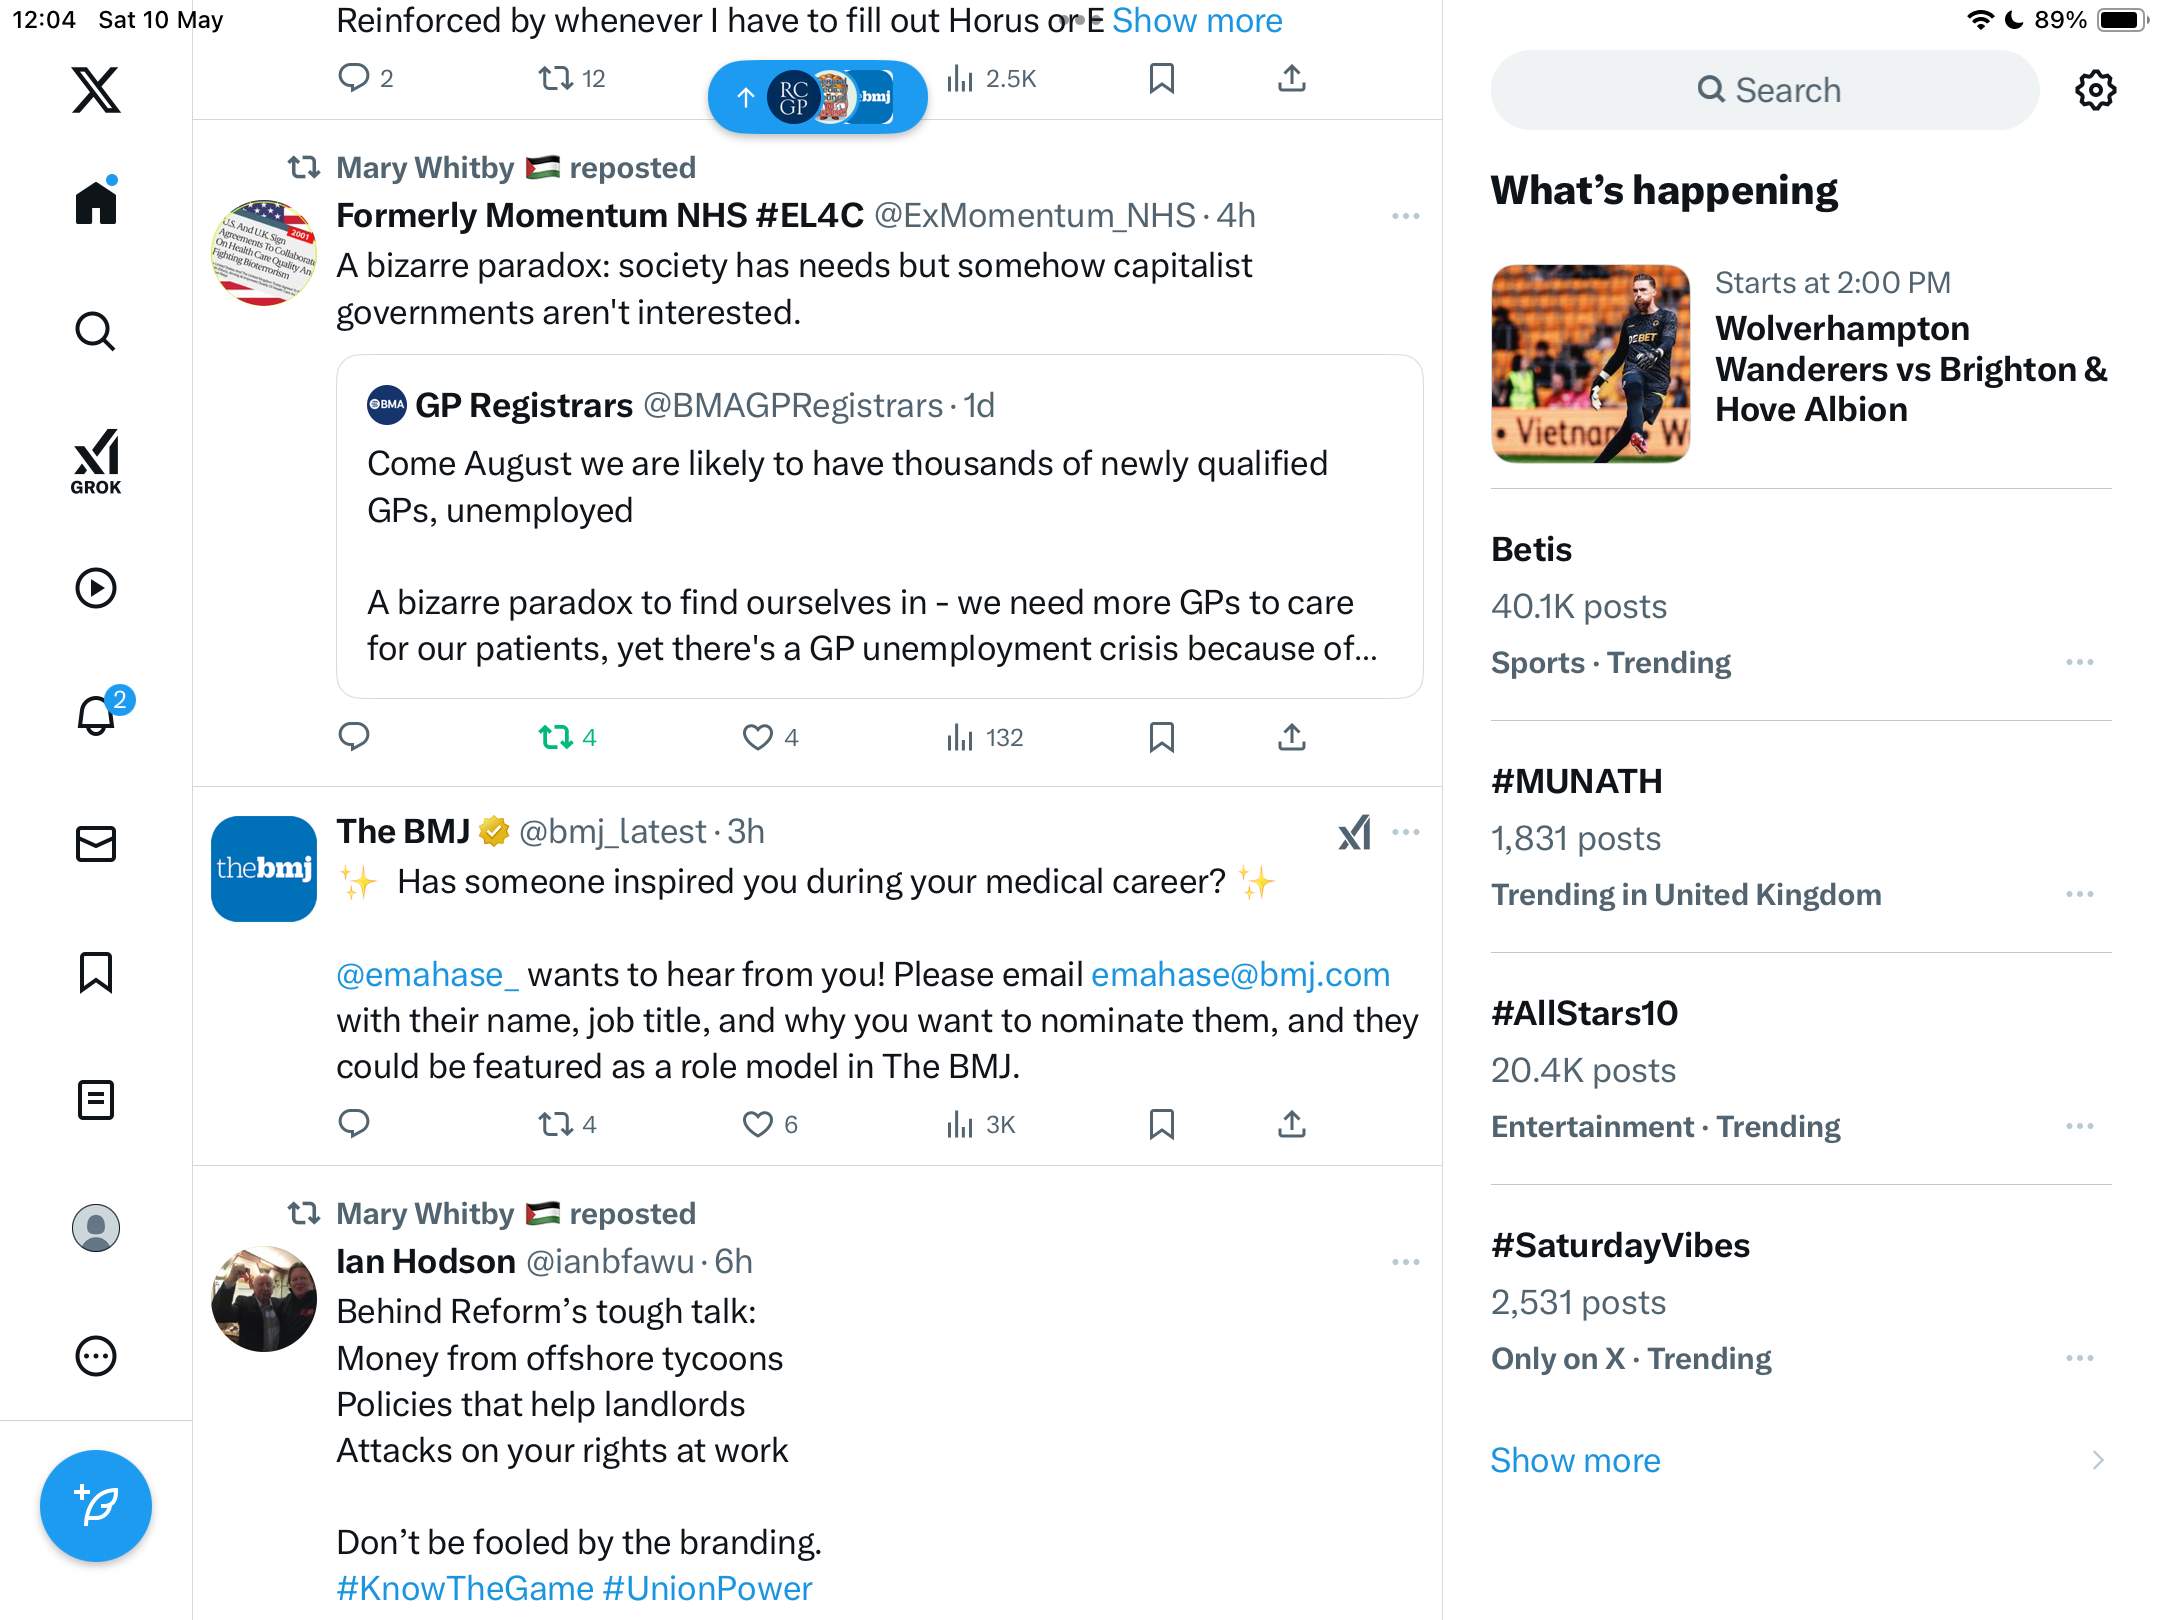Open the Lists icon in sidebar
Image resolution: width=2160 pixels, height=1620 pixels.
point(96,1100)
